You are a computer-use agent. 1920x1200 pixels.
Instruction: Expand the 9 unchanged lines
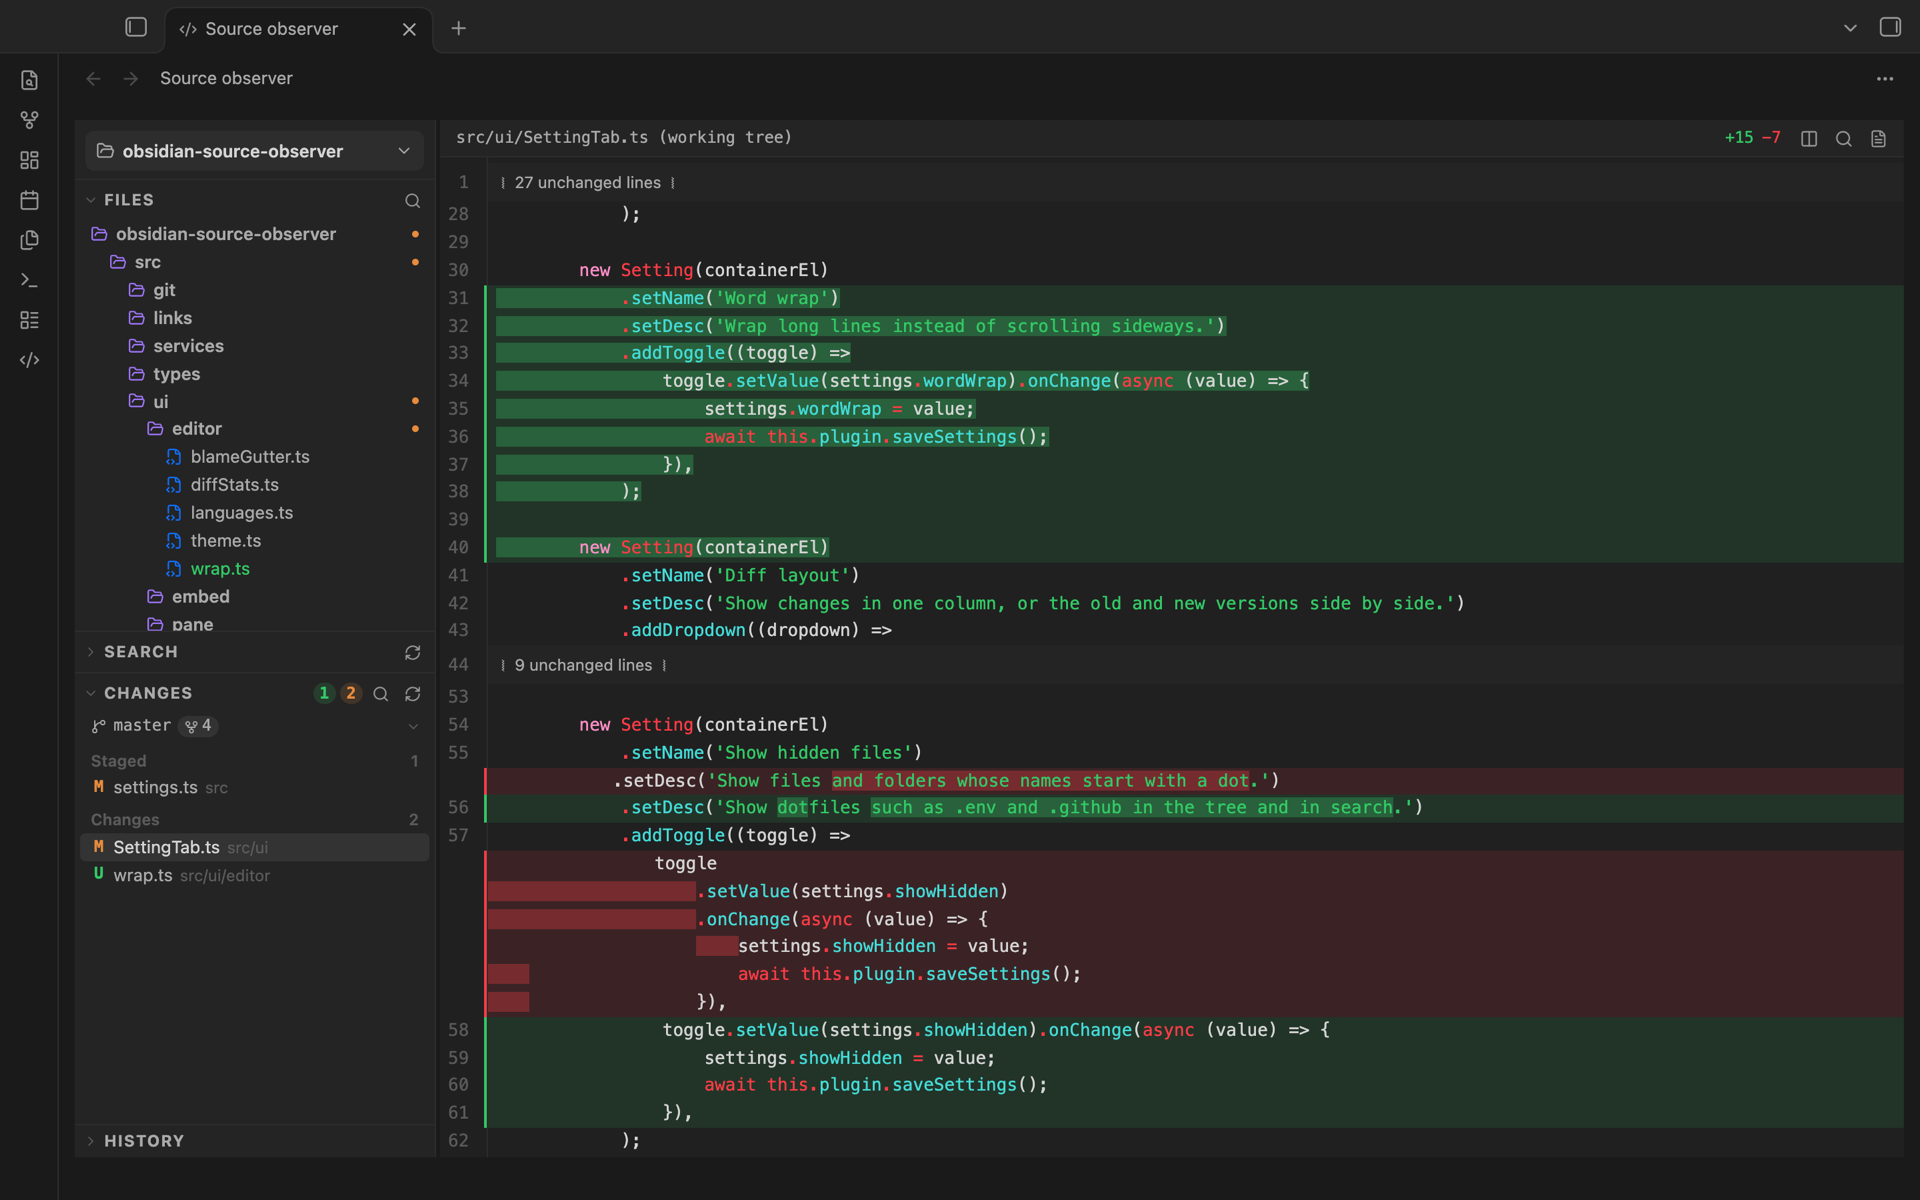tap(583, 665)
